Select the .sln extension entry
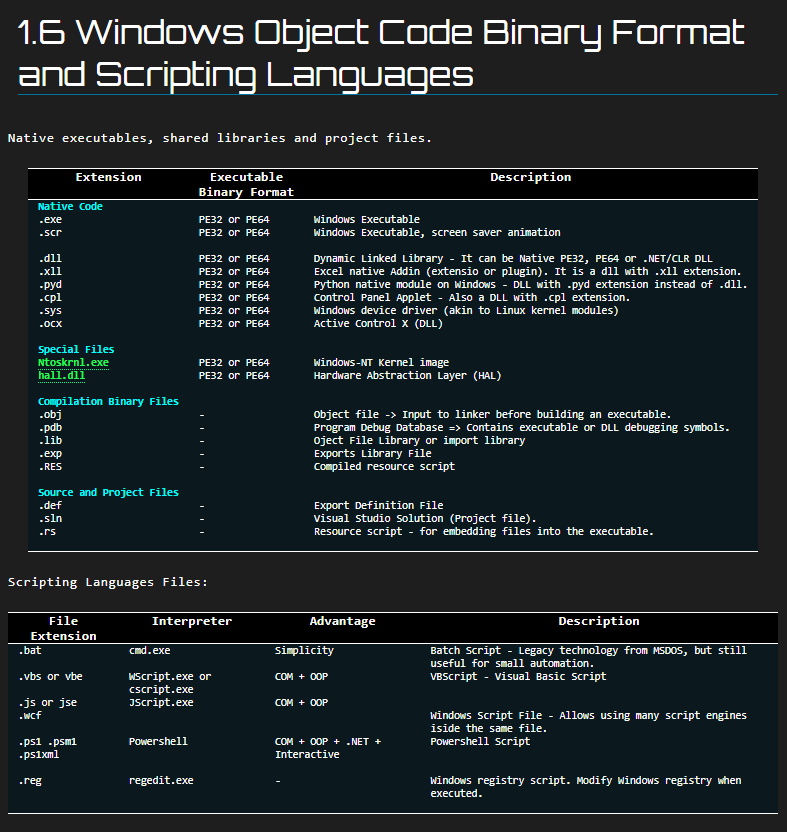 (50, 518)
